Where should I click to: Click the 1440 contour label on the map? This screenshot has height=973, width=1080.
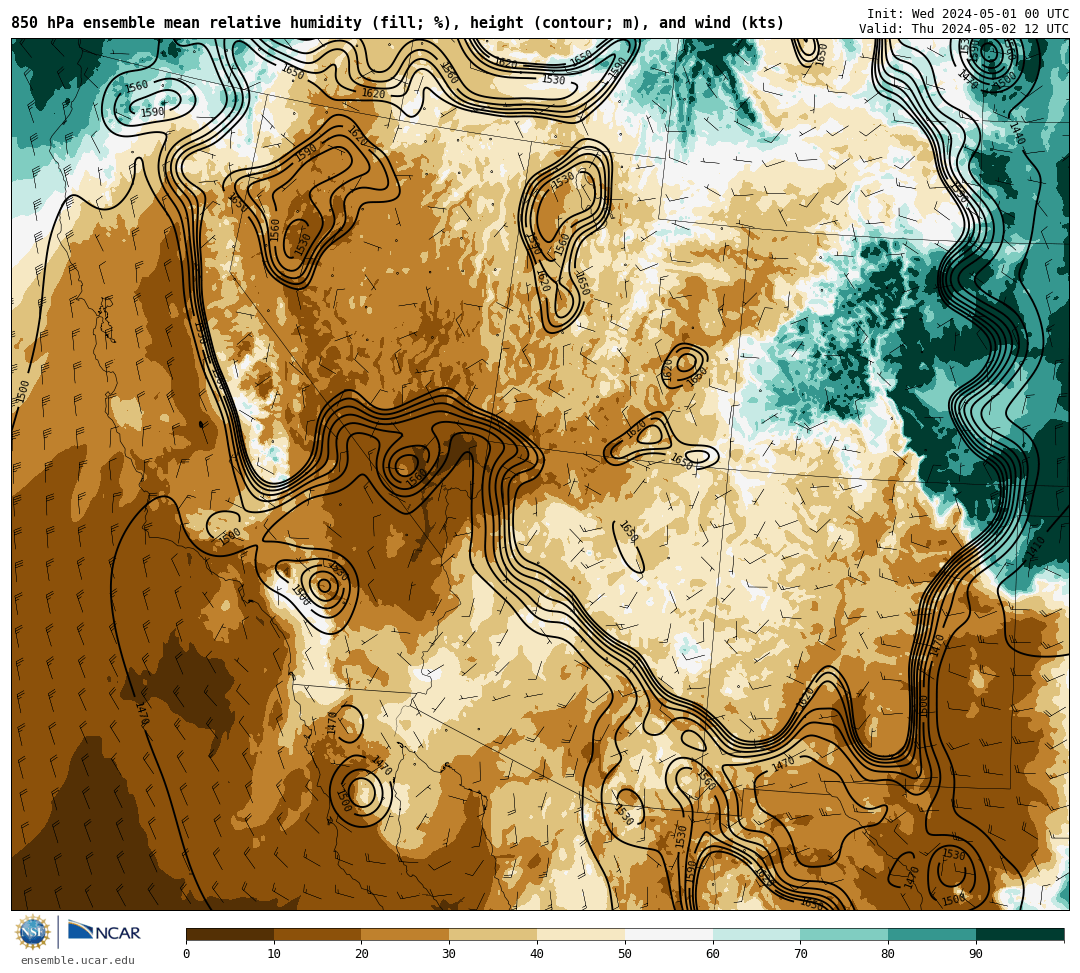click(x=1017, y=134)
